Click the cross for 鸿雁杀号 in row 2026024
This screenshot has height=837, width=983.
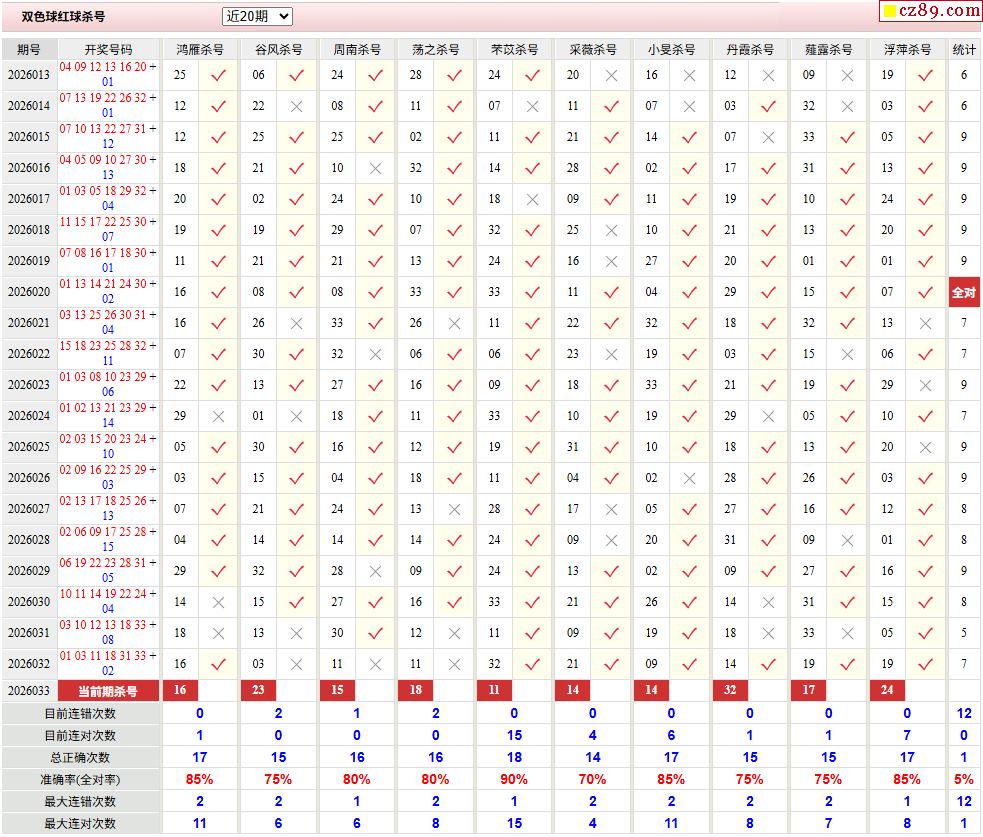(218, 416)
